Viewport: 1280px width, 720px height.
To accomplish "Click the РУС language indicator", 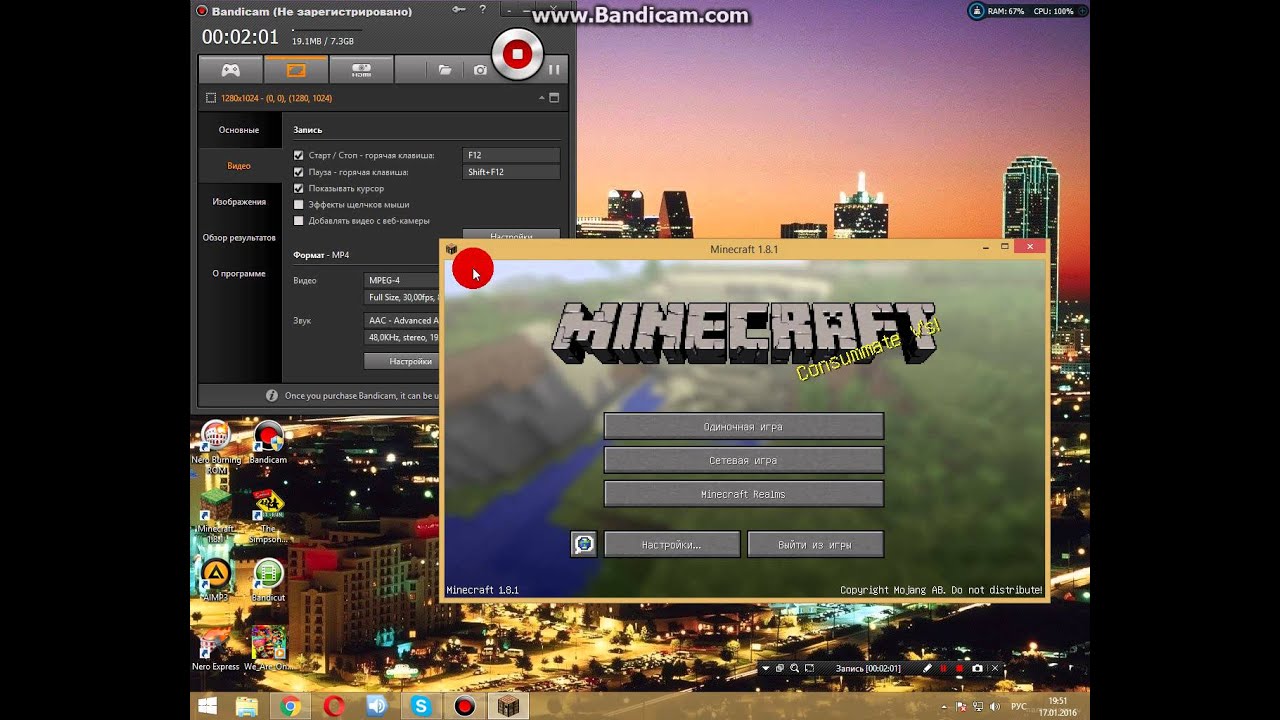I will coord(1019,707).
